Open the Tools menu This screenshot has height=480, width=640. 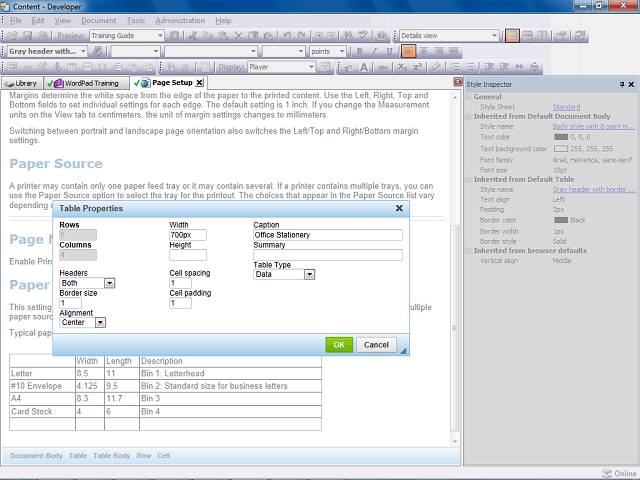(x=136, y=20)
